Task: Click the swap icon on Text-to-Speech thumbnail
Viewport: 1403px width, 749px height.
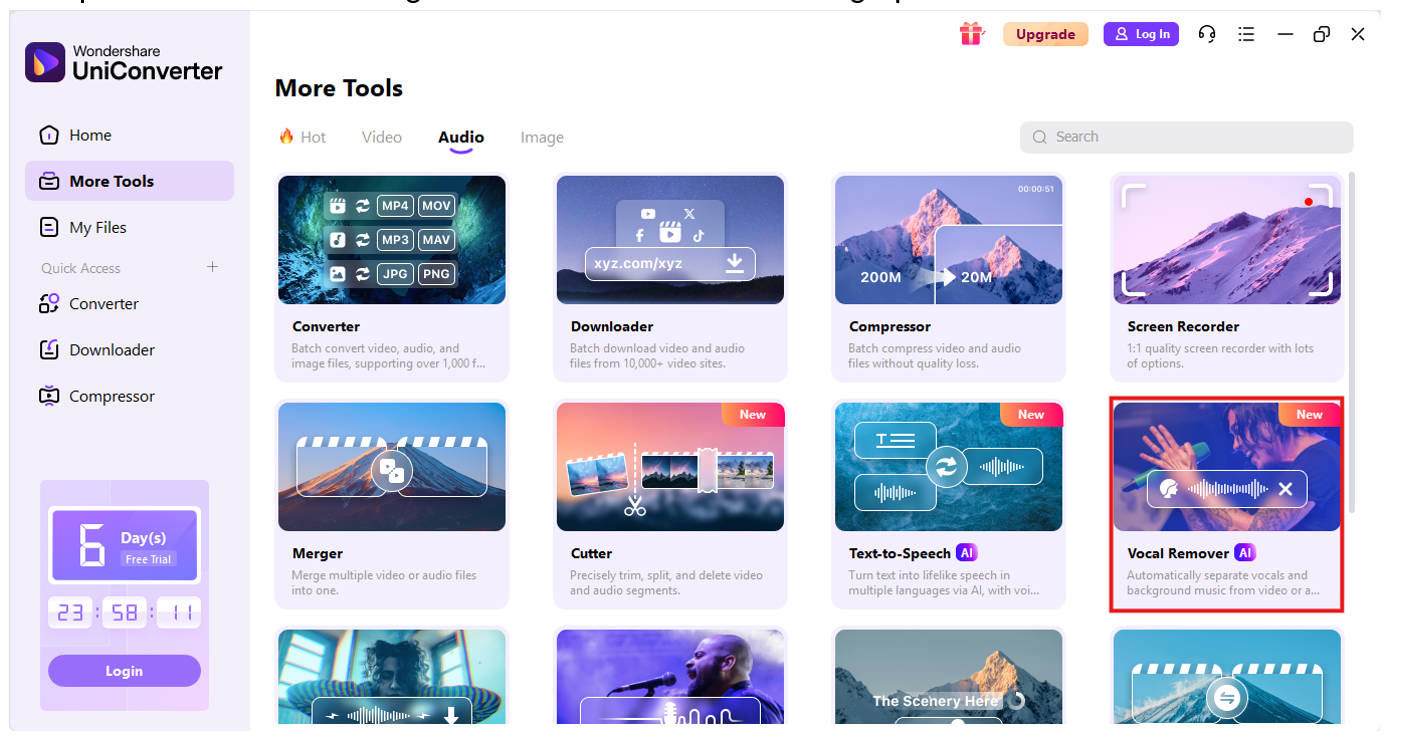Action: click(946, 466)
